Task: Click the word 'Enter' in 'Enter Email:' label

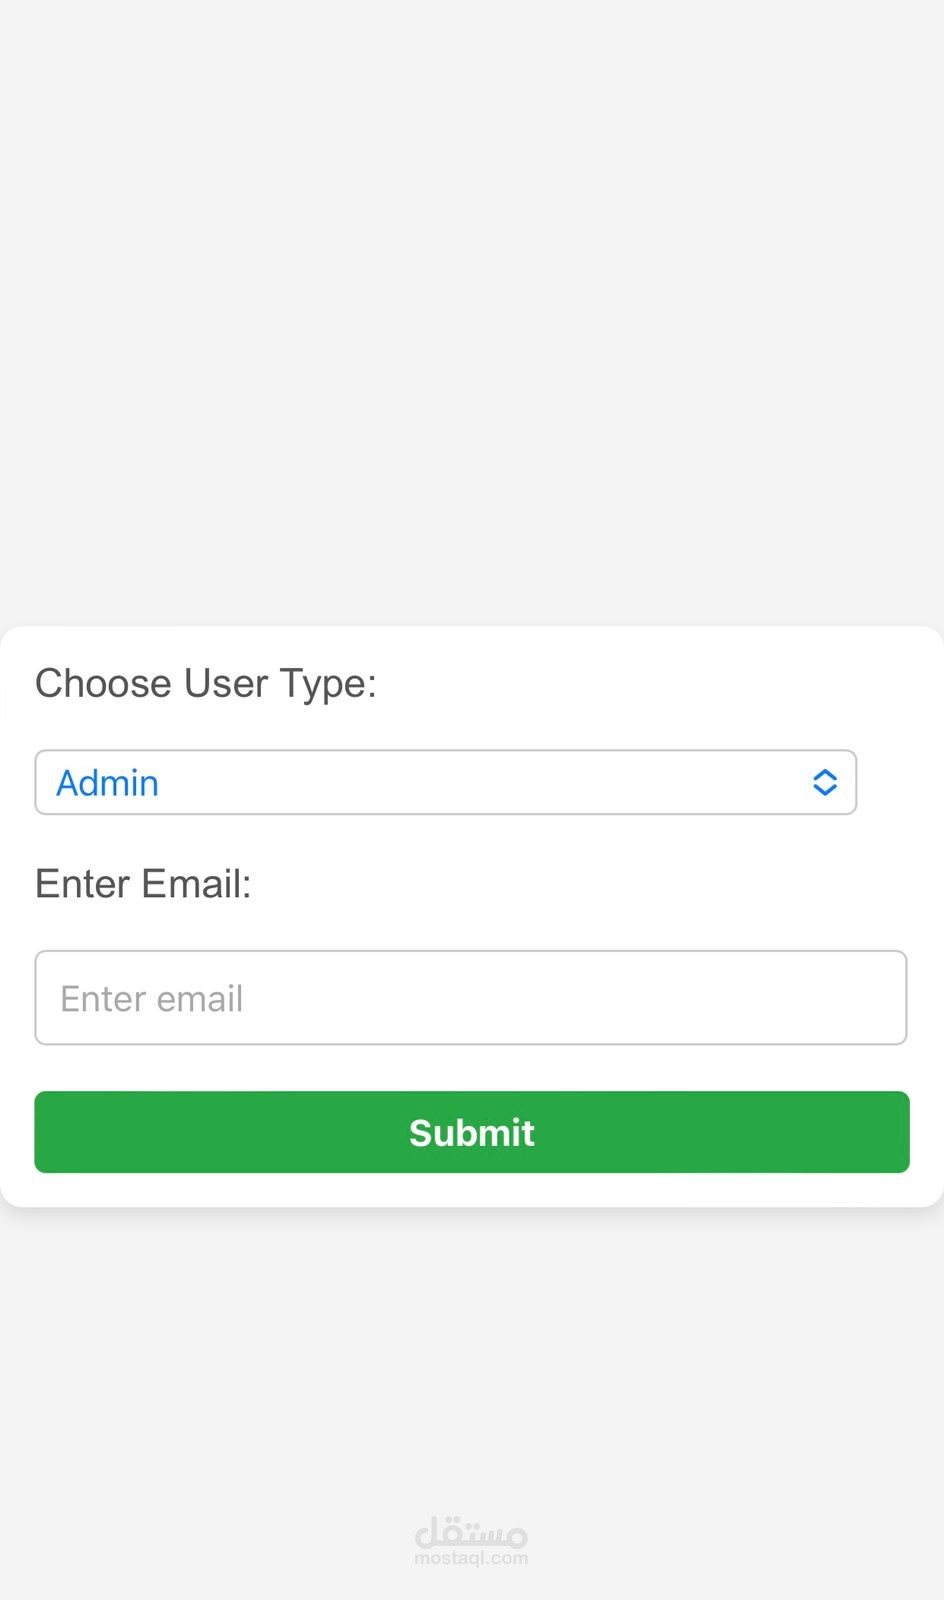Action: tap(82, 884)
